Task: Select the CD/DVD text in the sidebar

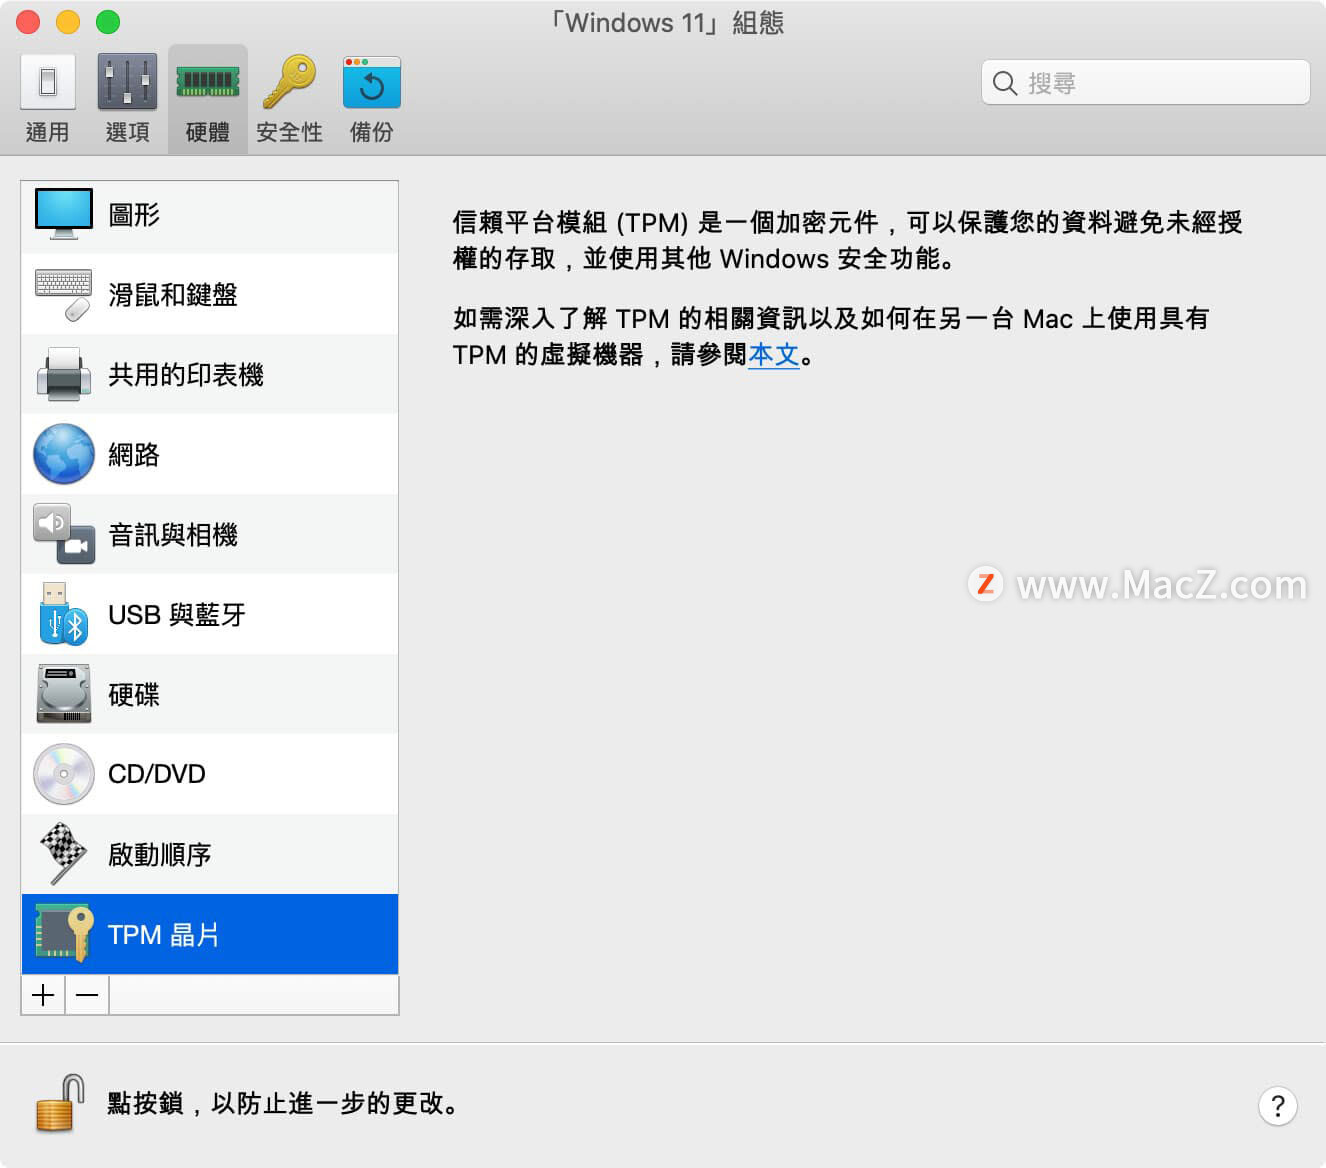Action: (x=157, y=774)
